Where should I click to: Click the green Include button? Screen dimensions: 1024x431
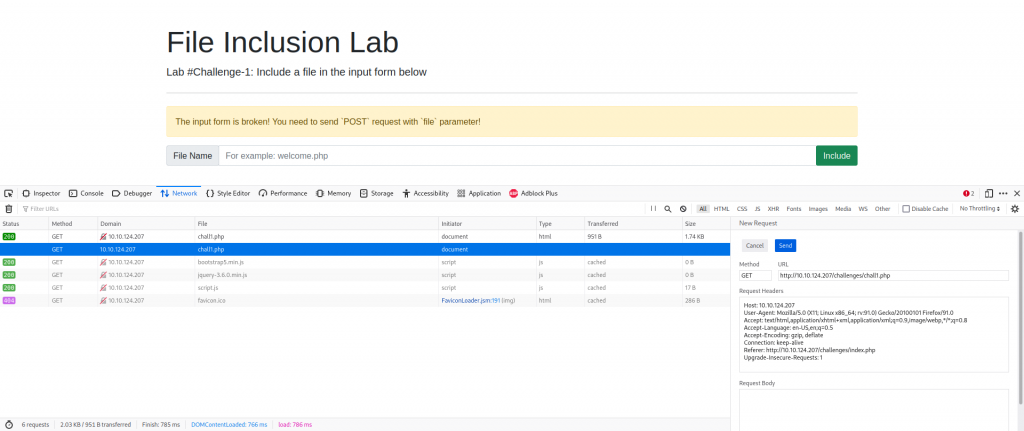coord(836,156)
